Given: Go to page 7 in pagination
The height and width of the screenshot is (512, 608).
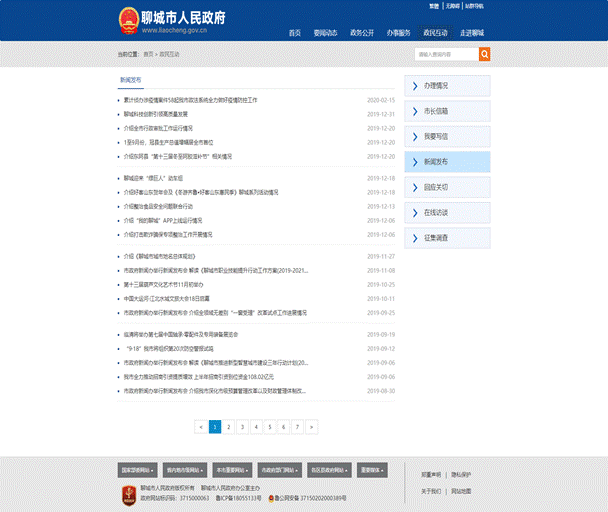Looking at the screenshot, I should tap(297, 427).
